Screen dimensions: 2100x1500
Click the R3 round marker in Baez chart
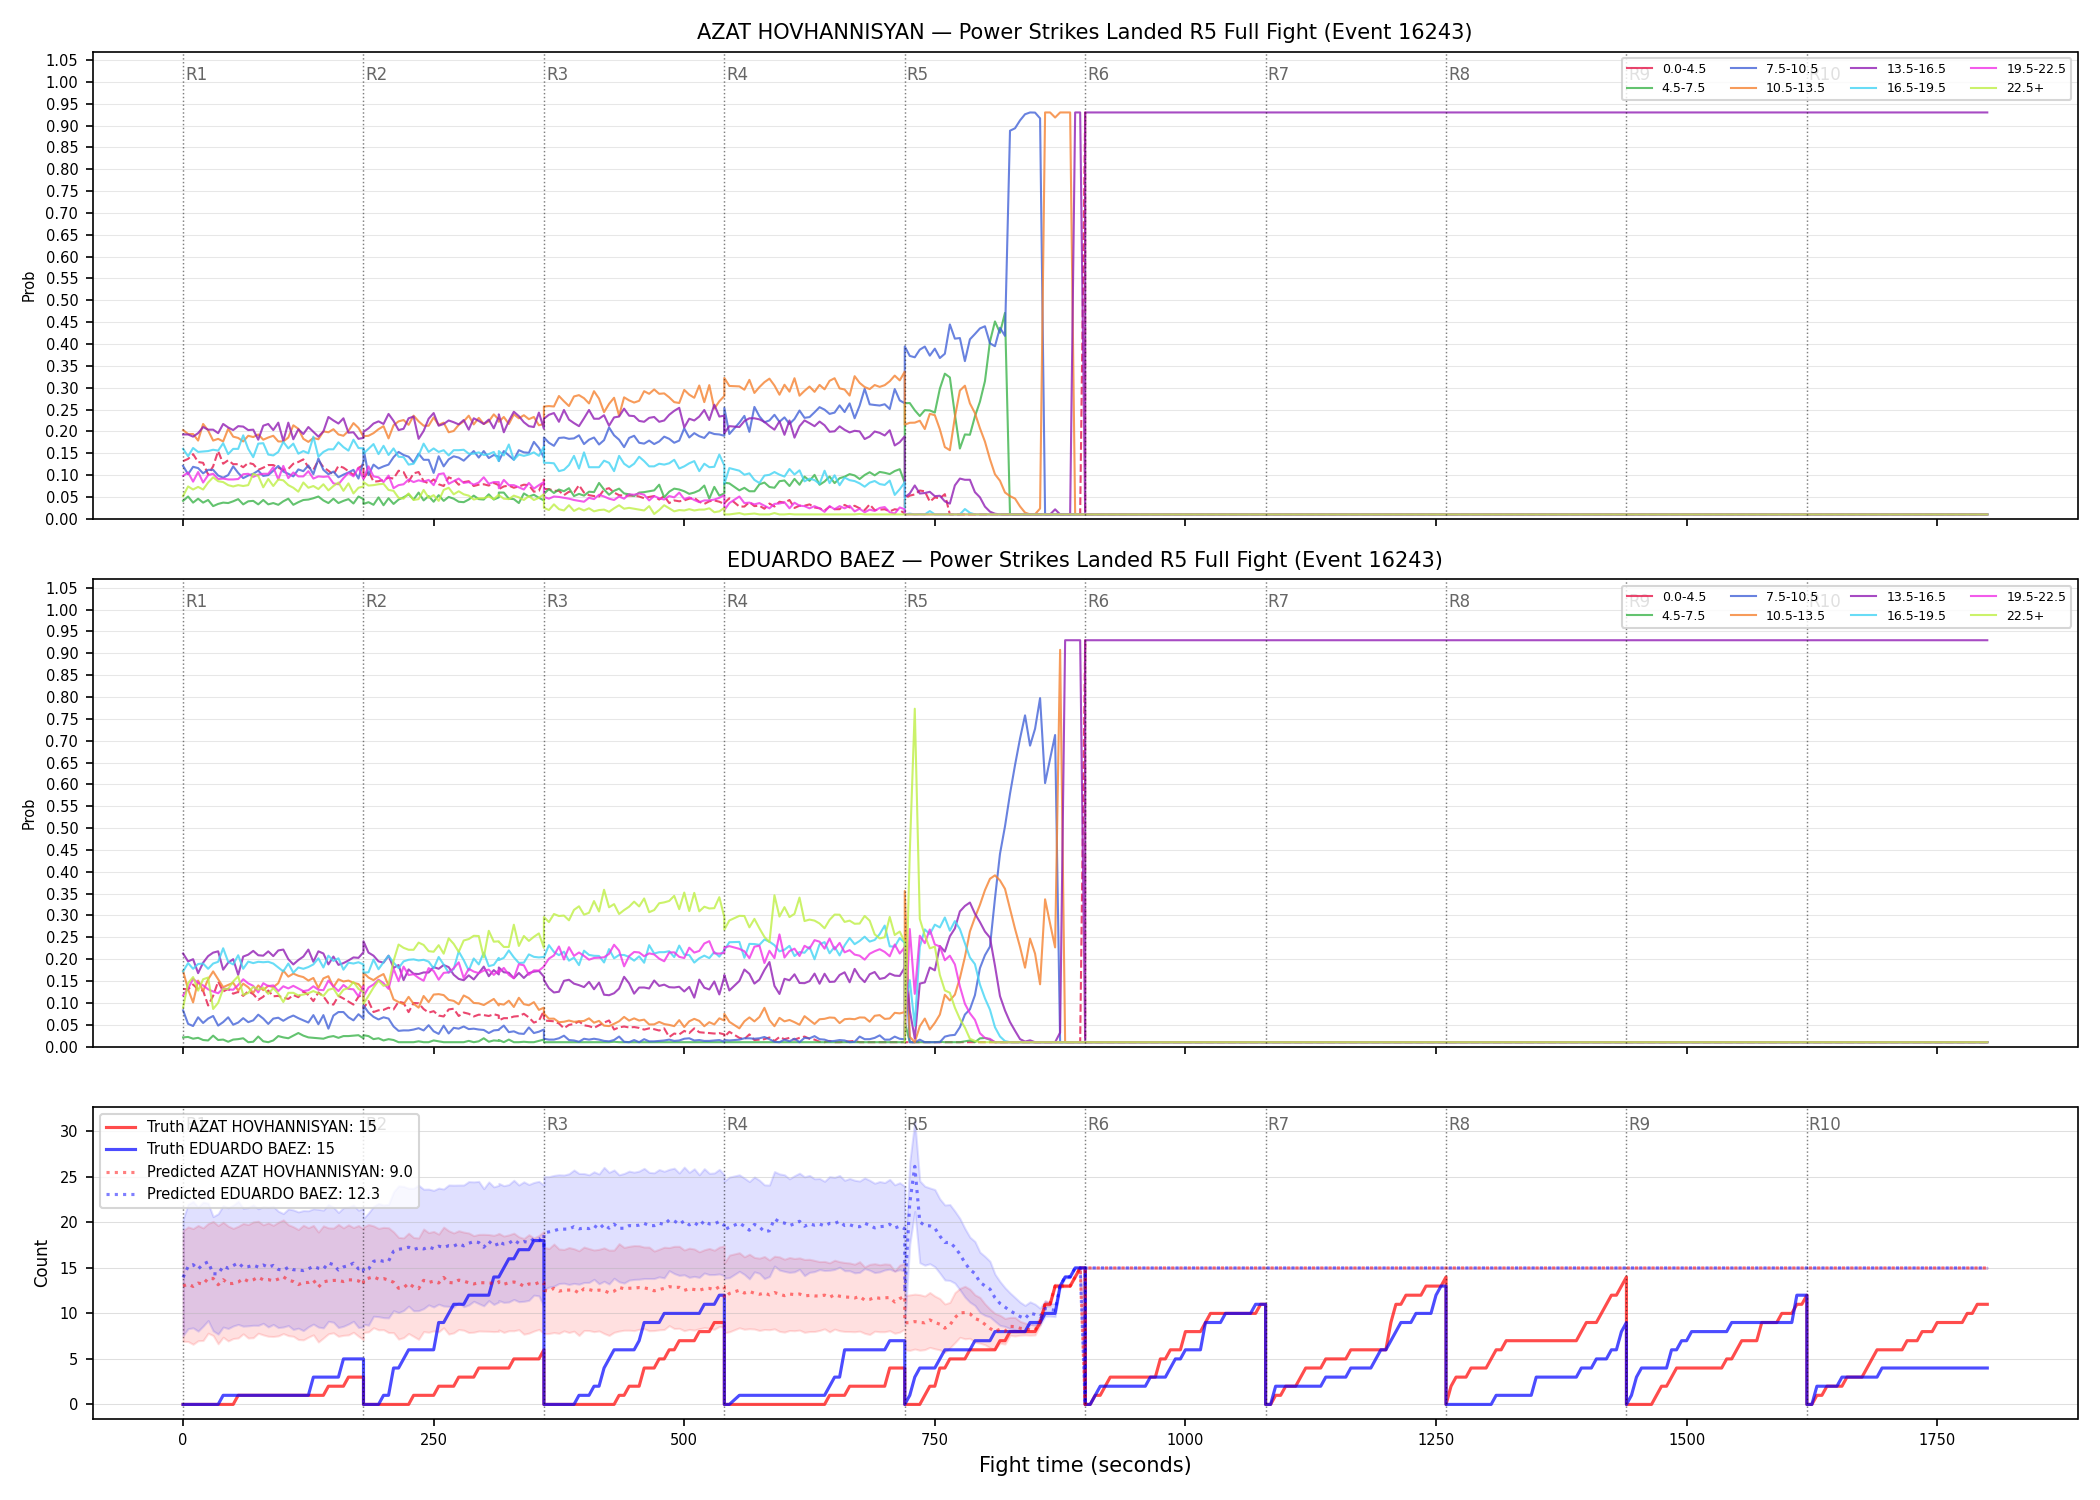557,601
